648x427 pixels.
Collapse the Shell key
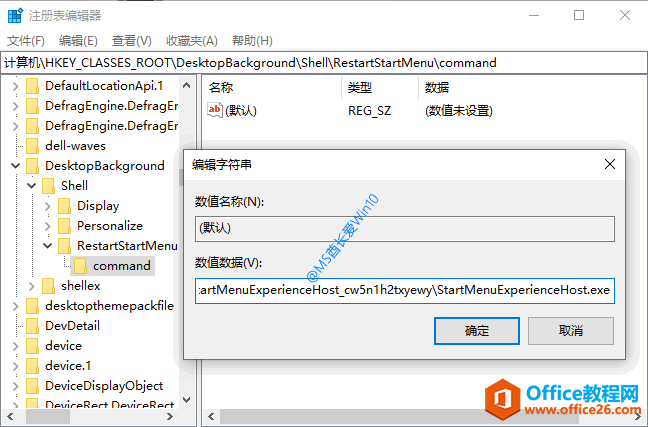[x=31, y=186]
